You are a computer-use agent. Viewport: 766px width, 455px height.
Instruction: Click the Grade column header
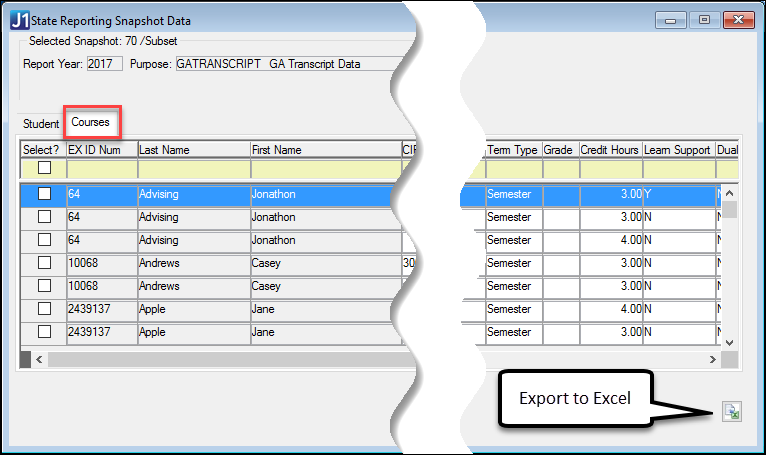point(561,150)
